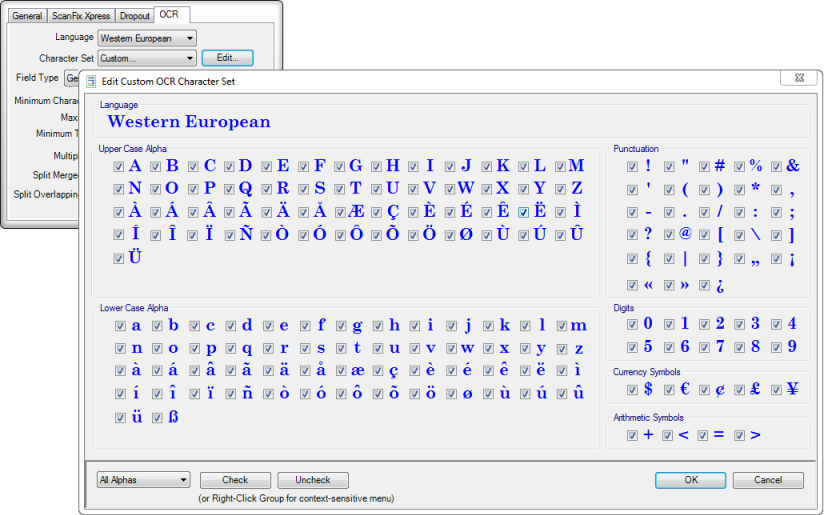Switch to the General tab

pyautogui.click(x=27, y=16)
